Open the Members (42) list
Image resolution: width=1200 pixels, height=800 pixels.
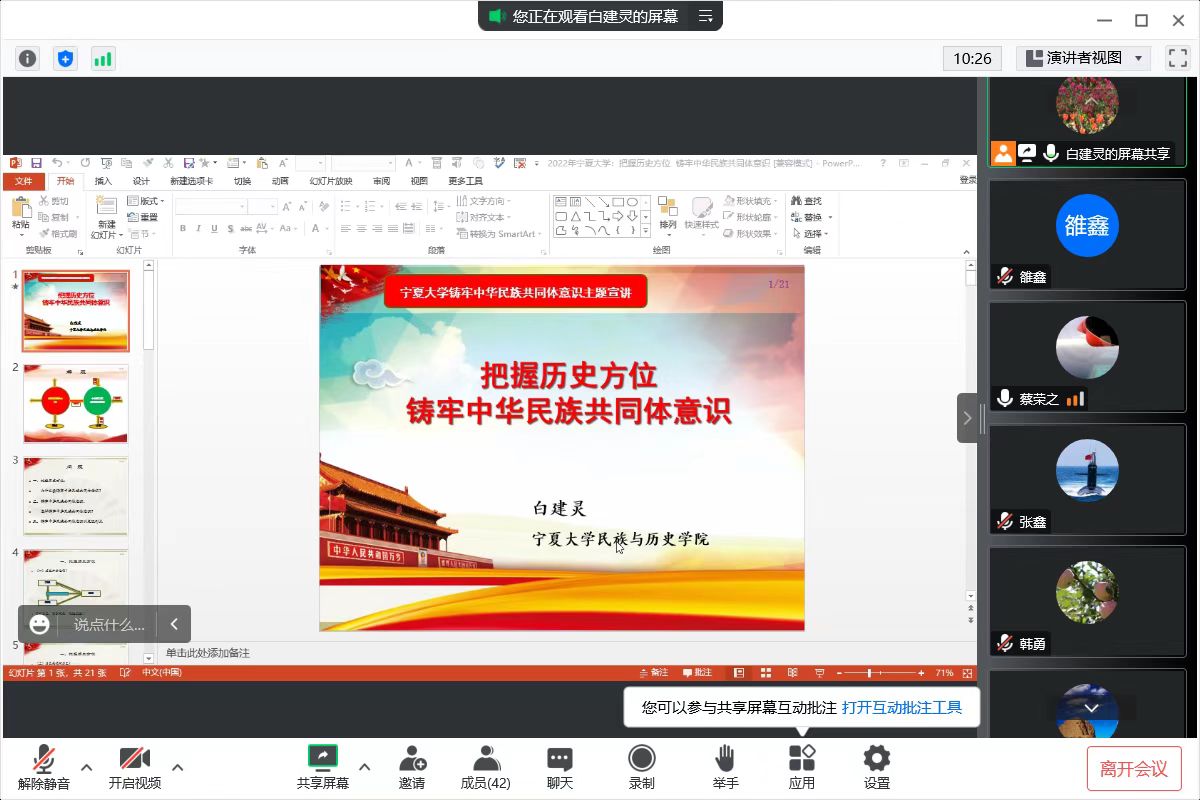[486, 767]
